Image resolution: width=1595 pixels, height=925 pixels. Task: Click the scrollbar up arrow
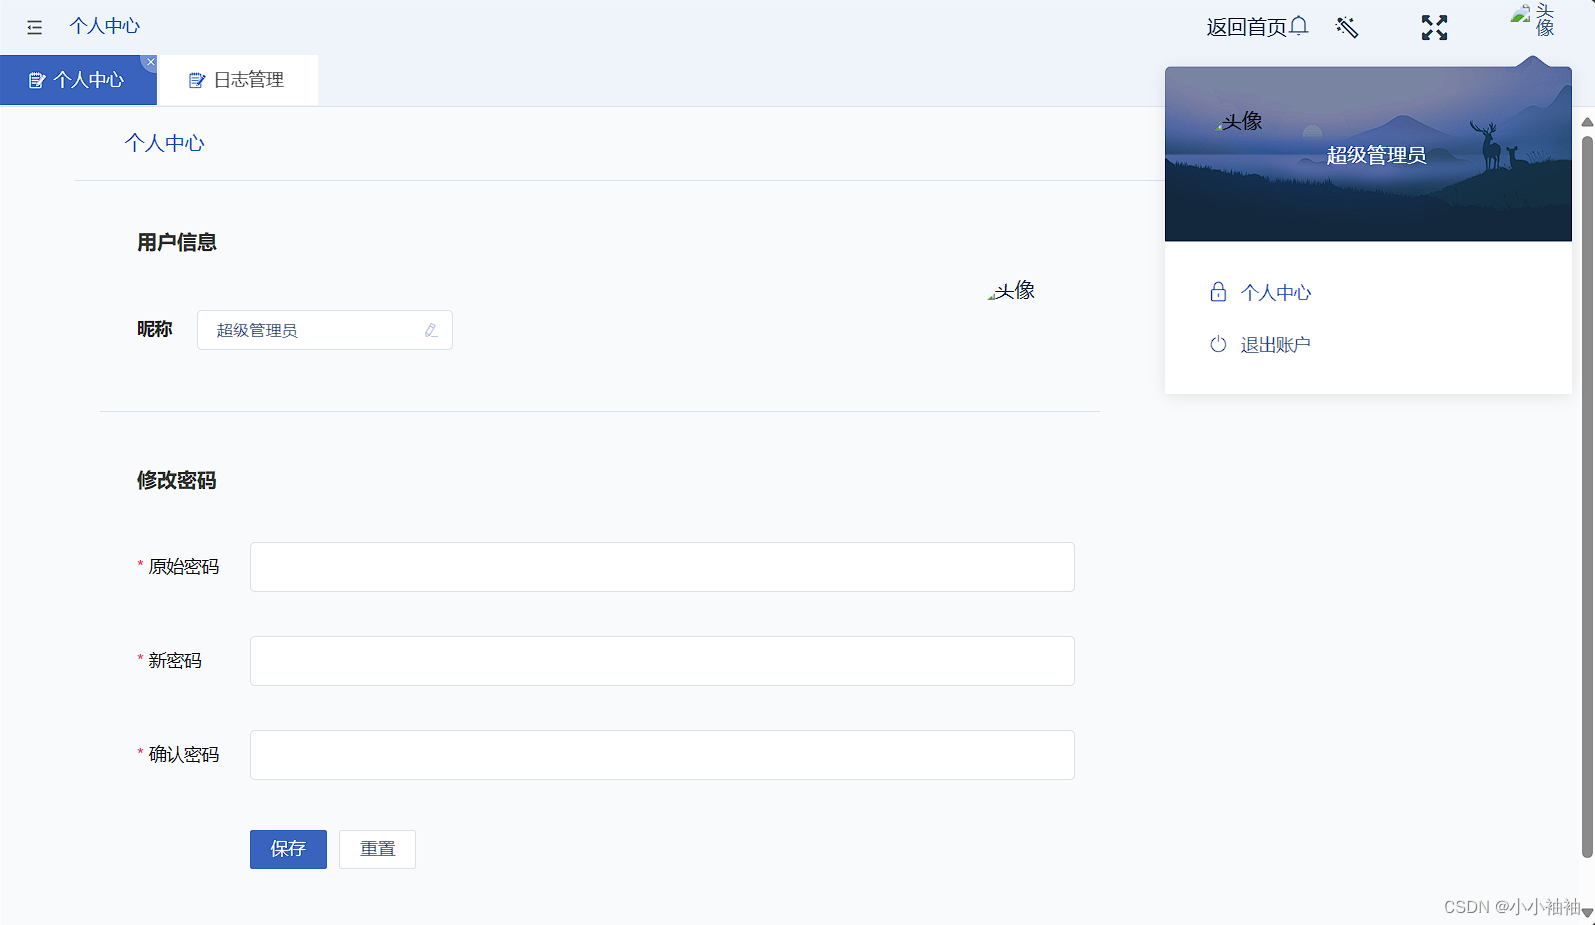click(1587, 122)
